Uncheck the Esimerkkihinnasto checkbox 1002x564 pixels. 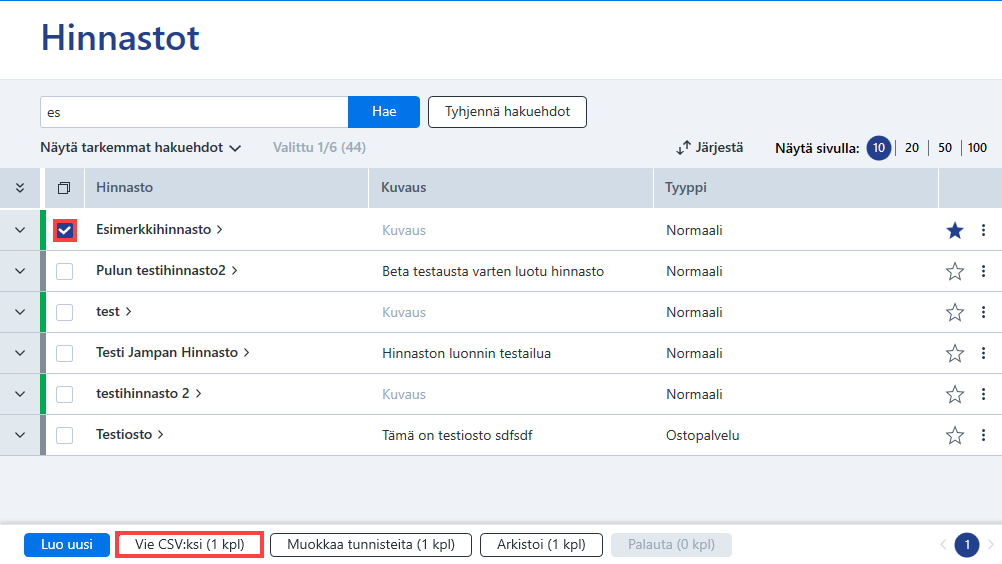pos(65,231)
